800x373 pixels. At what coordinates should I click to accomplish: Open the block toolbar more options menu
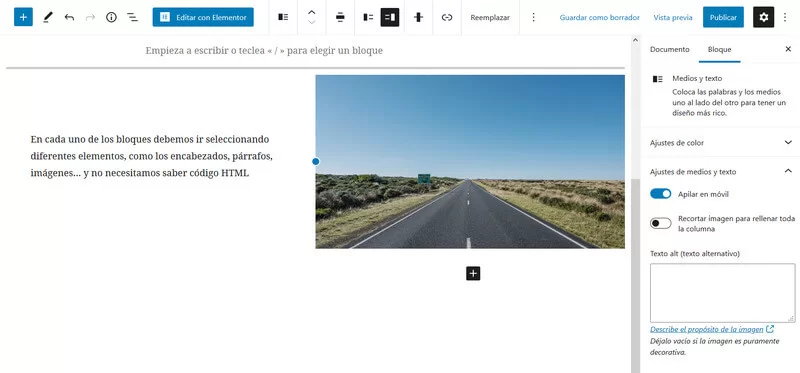533,17
